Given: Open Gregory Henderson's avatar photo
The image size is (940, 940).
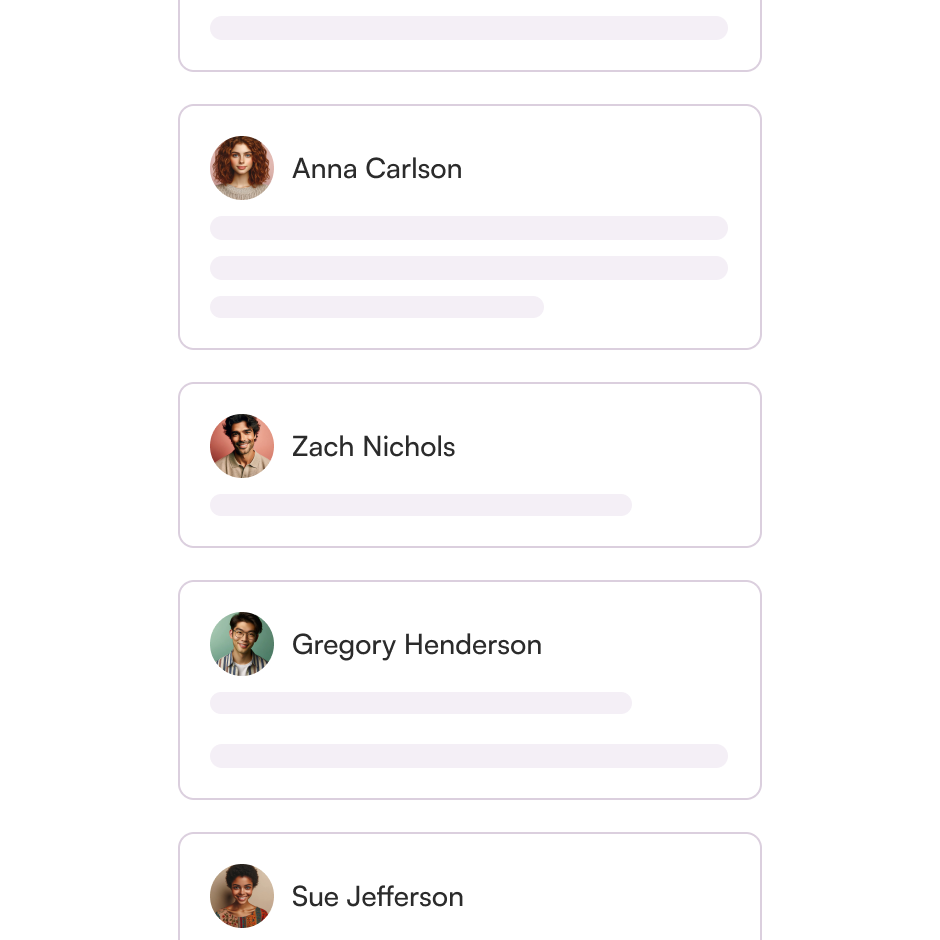Looking at the screenshot, I should 242,644.
